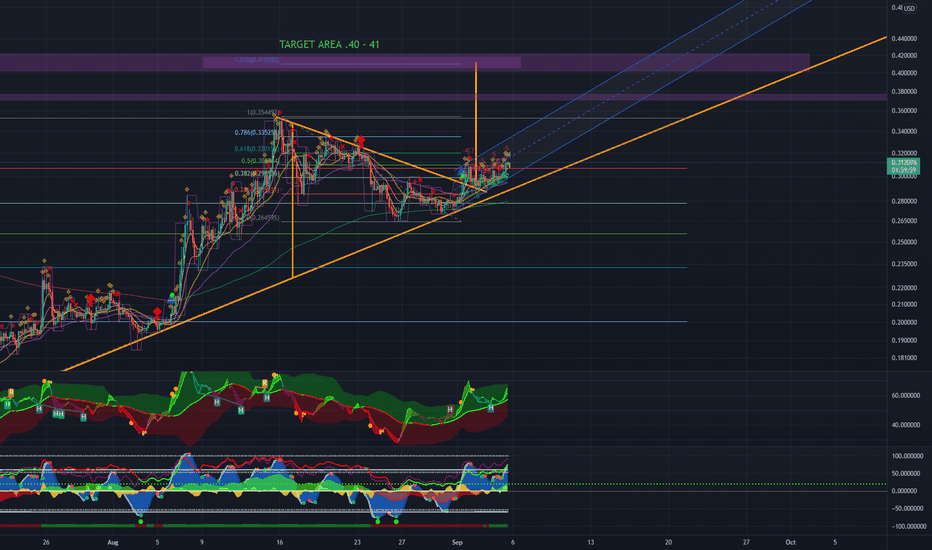Select the 1.618 Fibonacci extension label
The image size is (932, 550).
[257, 60]
